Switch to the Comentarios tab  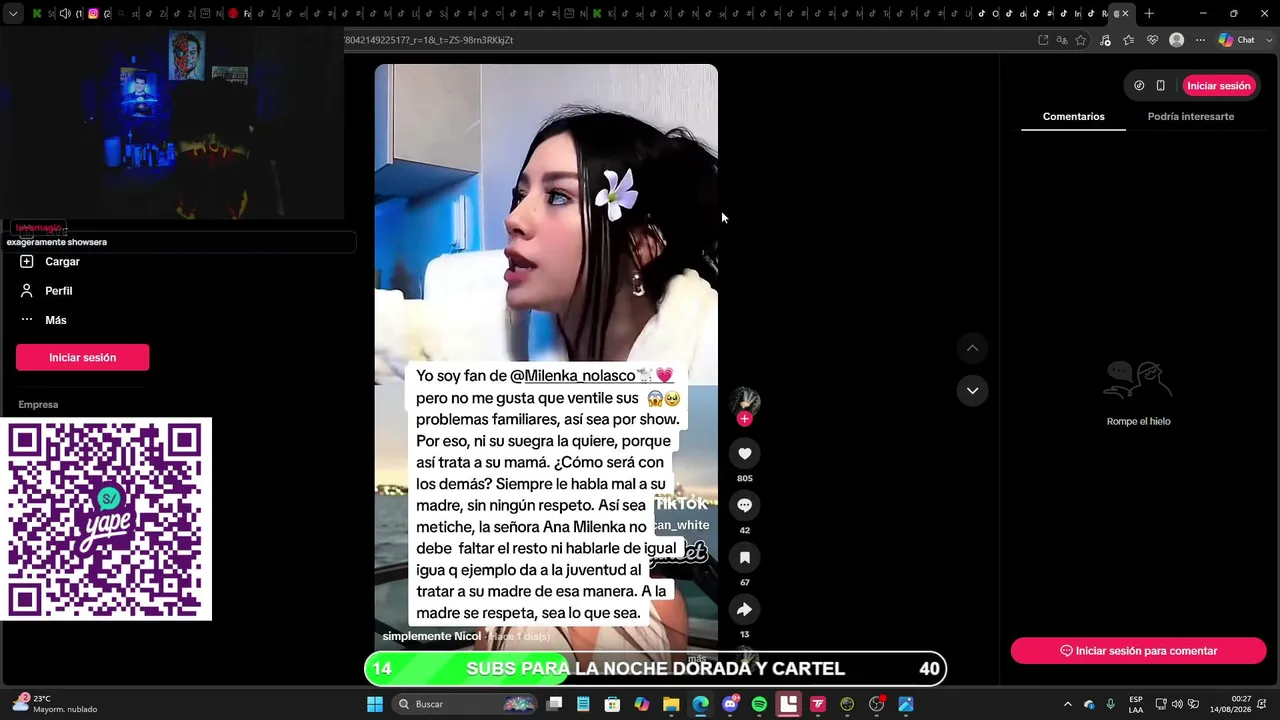[1073, 117]
